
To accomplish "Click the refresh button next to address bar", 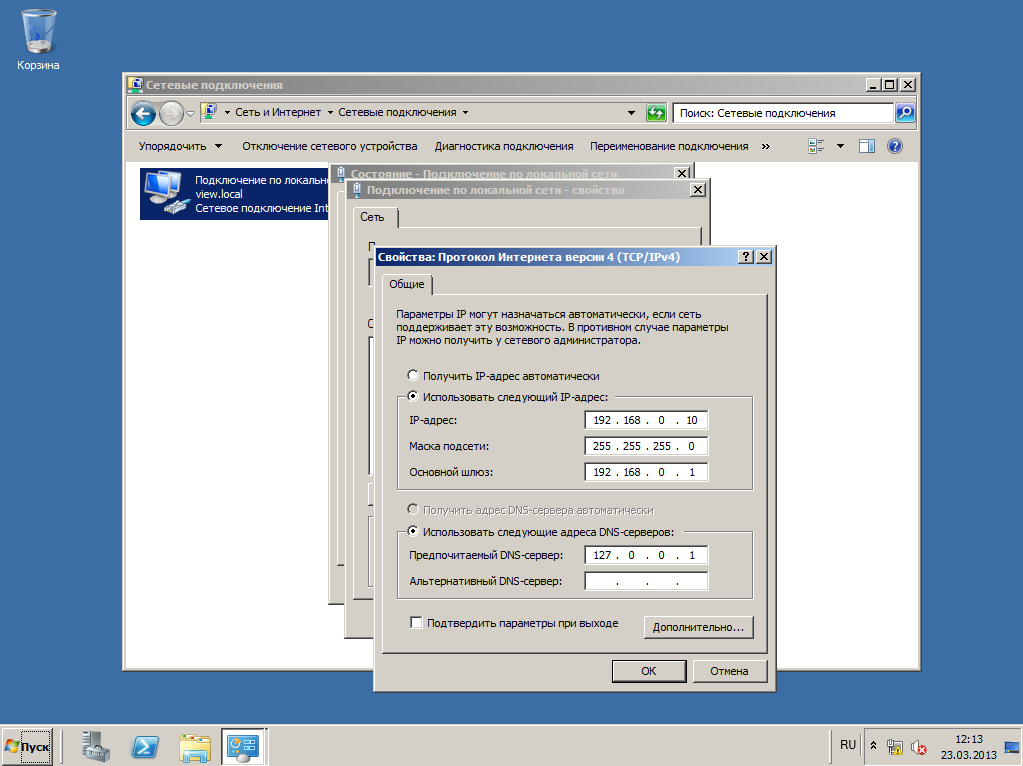I will click(656, 113).
